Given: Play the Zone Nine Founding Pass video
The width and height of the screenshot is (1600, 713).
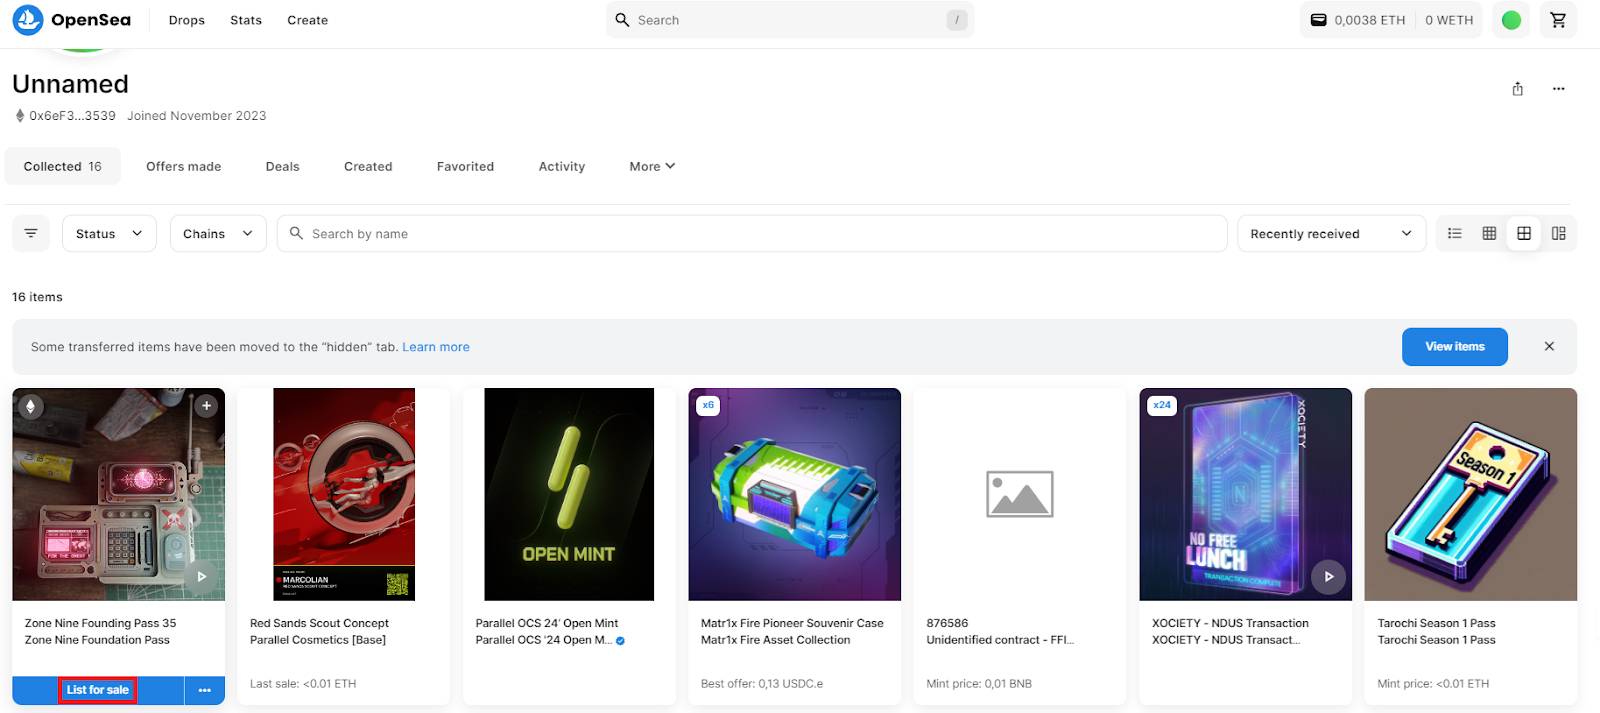Looking at the screenshot, I should 201,576.
